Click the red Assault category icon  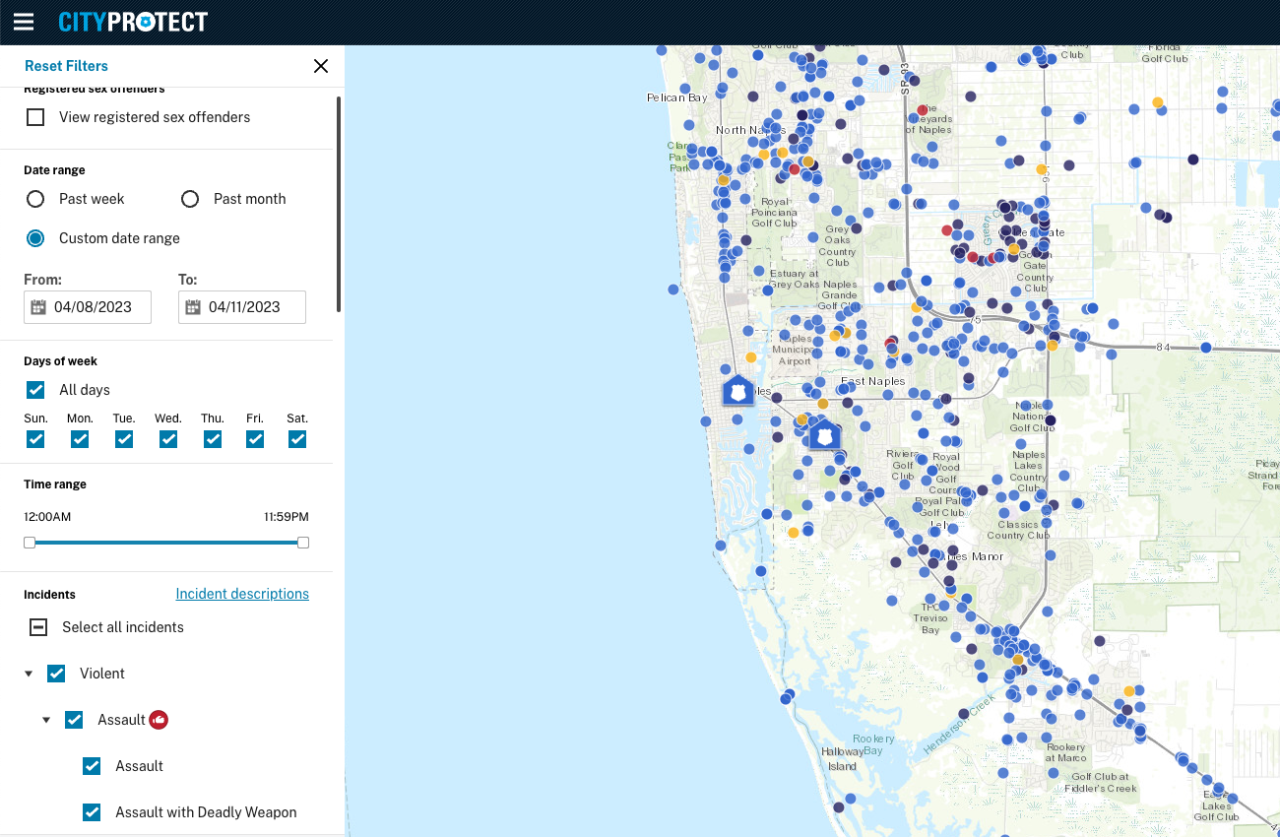158,720
